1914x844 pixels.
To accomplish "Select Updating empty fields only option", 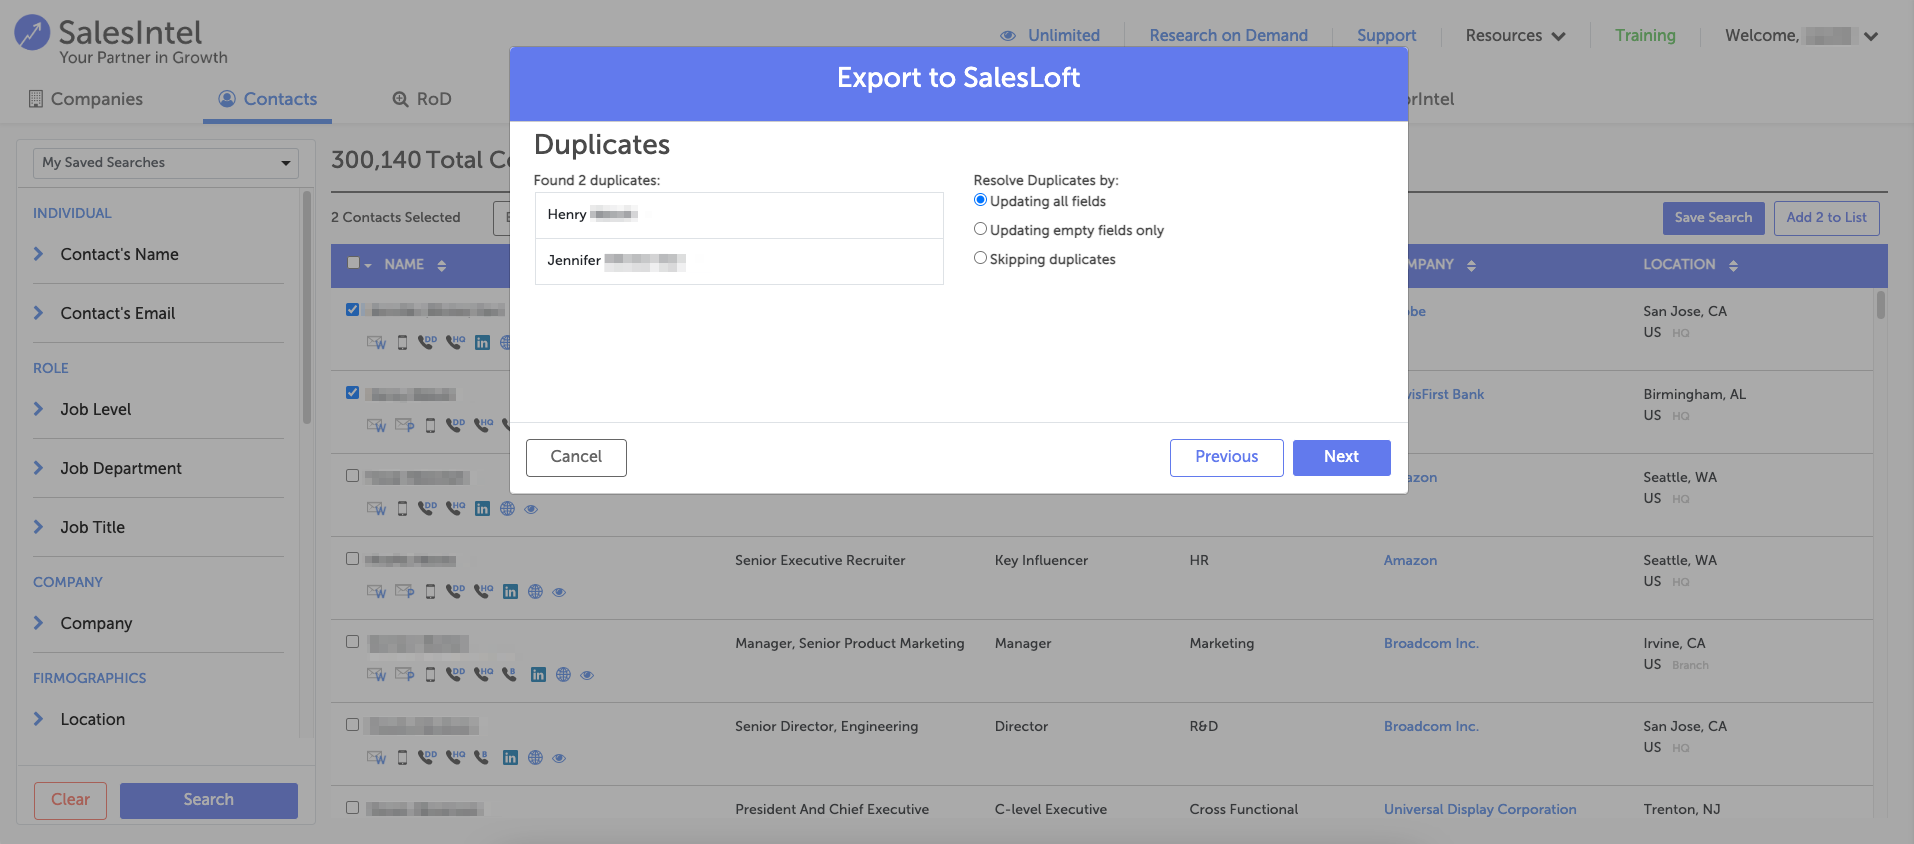I will (980, 229).
